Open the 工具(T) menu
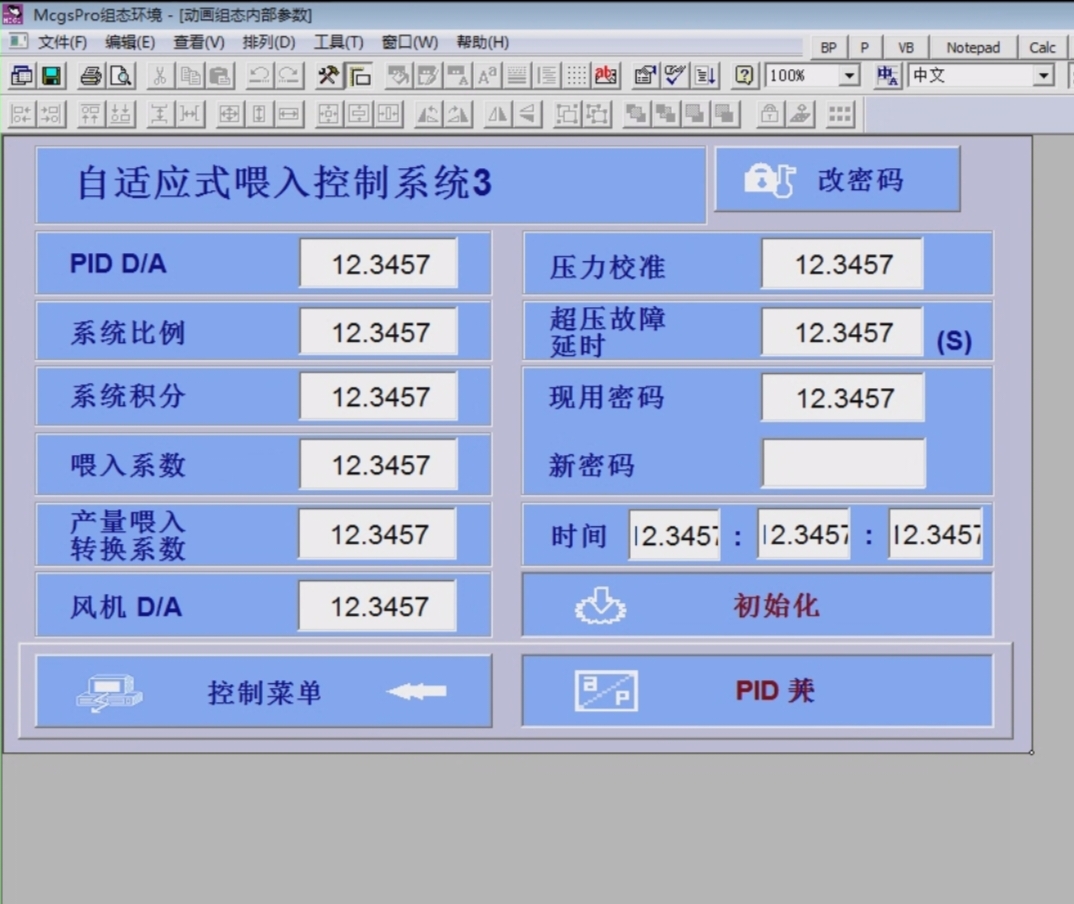The image size is (1074, 904). coord(338,42)
